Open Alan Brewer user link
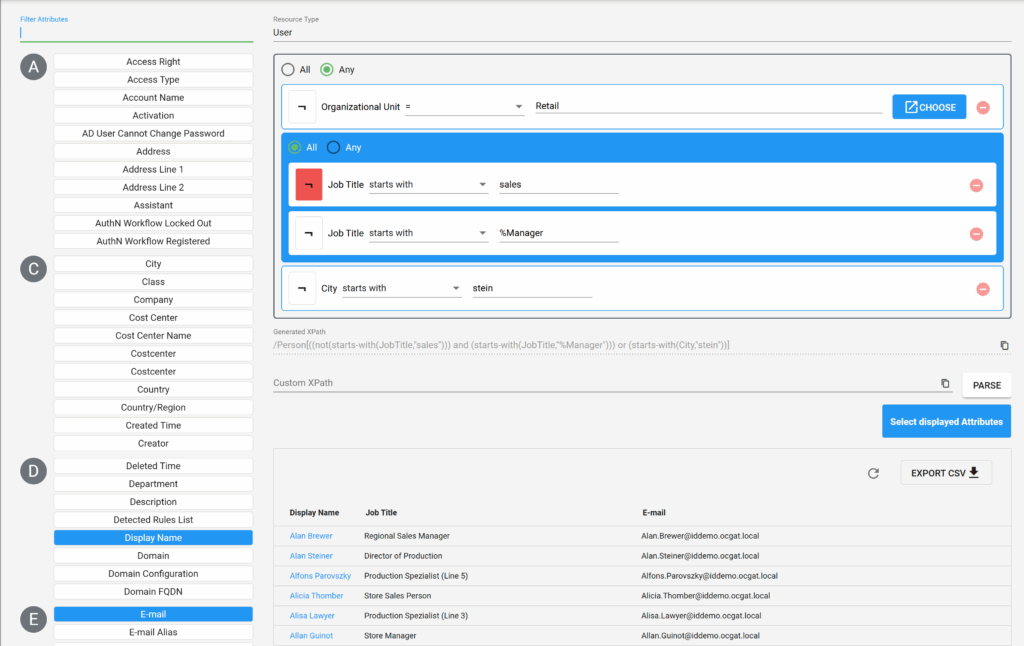Screen dimensions: 1024x646 pos(311,536)
